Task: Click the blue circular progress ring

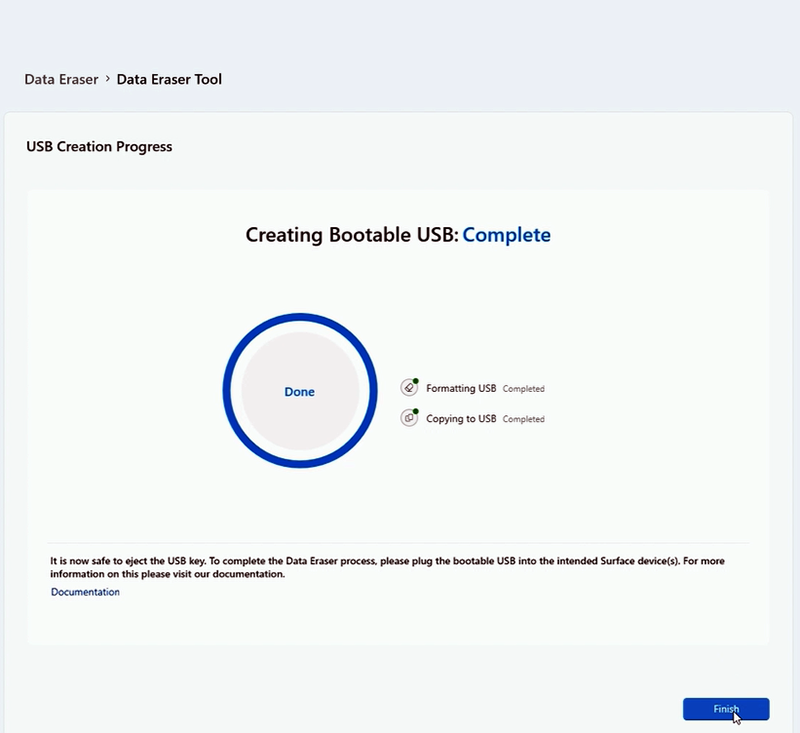Action: tap(298, 316)
